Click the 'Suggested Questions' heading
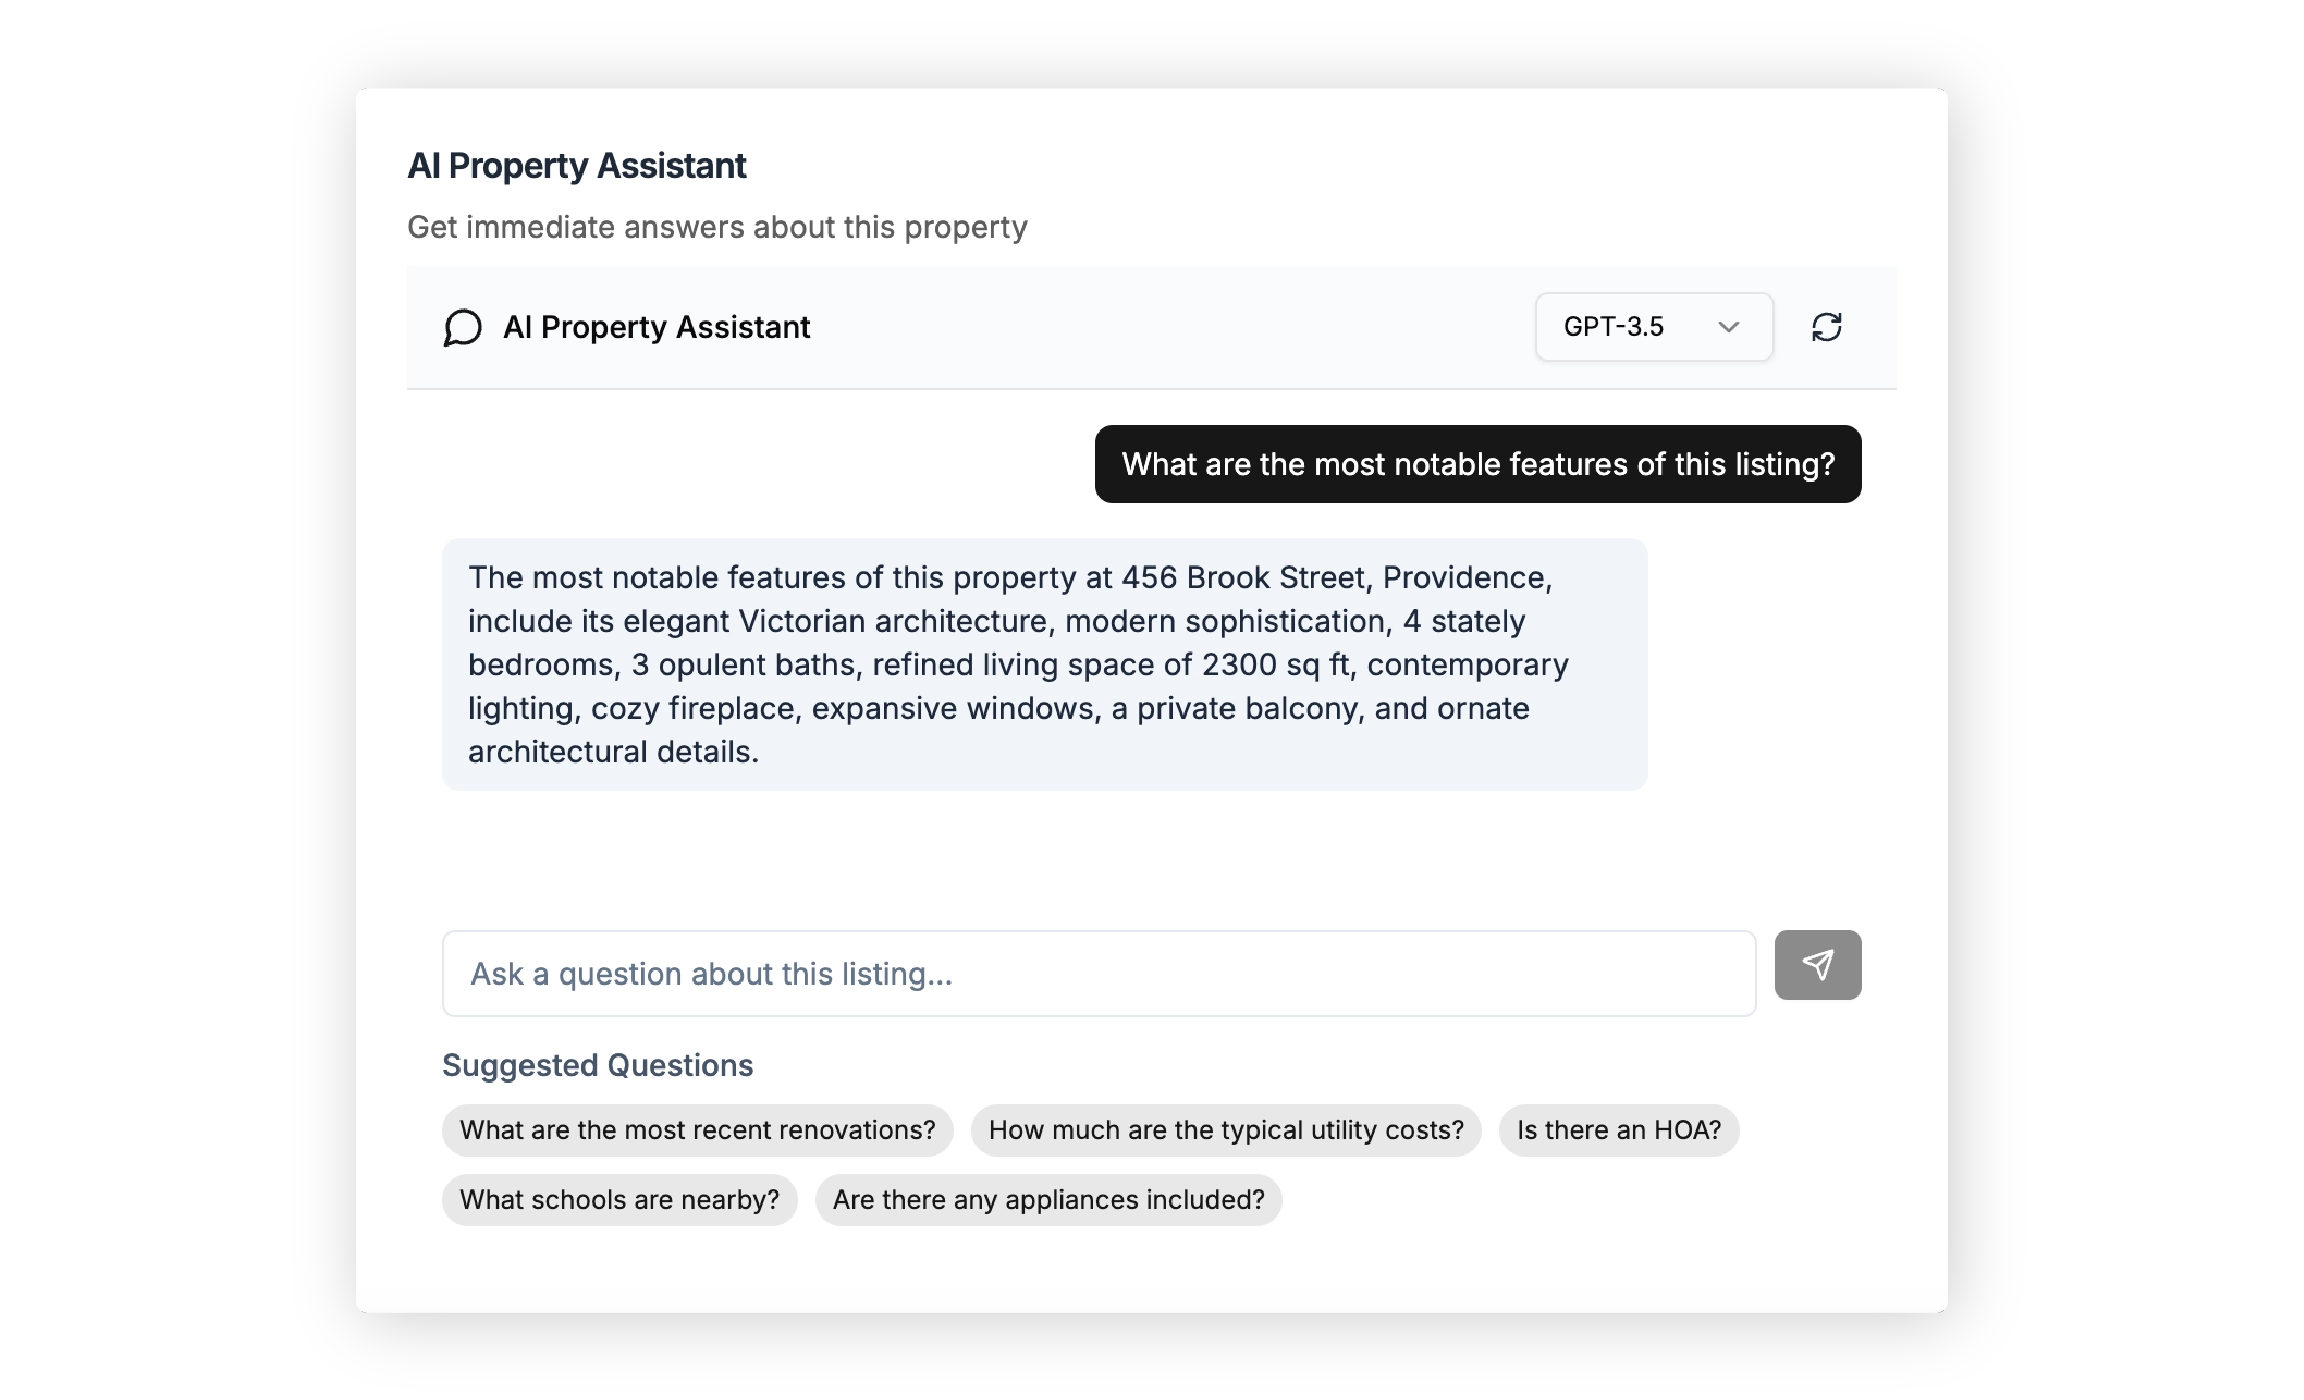The height and width of the screenshot is (1400, 2304). pyautogui.click(x=598, y=1064)
